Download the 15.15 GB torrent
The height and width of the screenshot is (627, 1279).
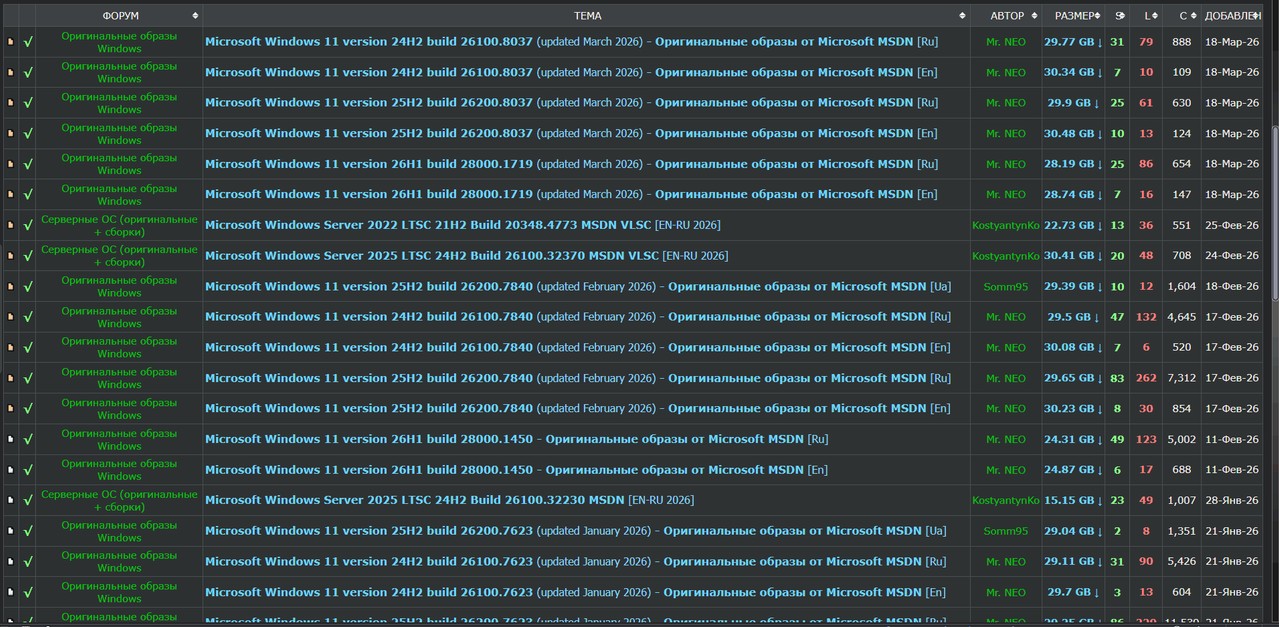[1073, 501]
